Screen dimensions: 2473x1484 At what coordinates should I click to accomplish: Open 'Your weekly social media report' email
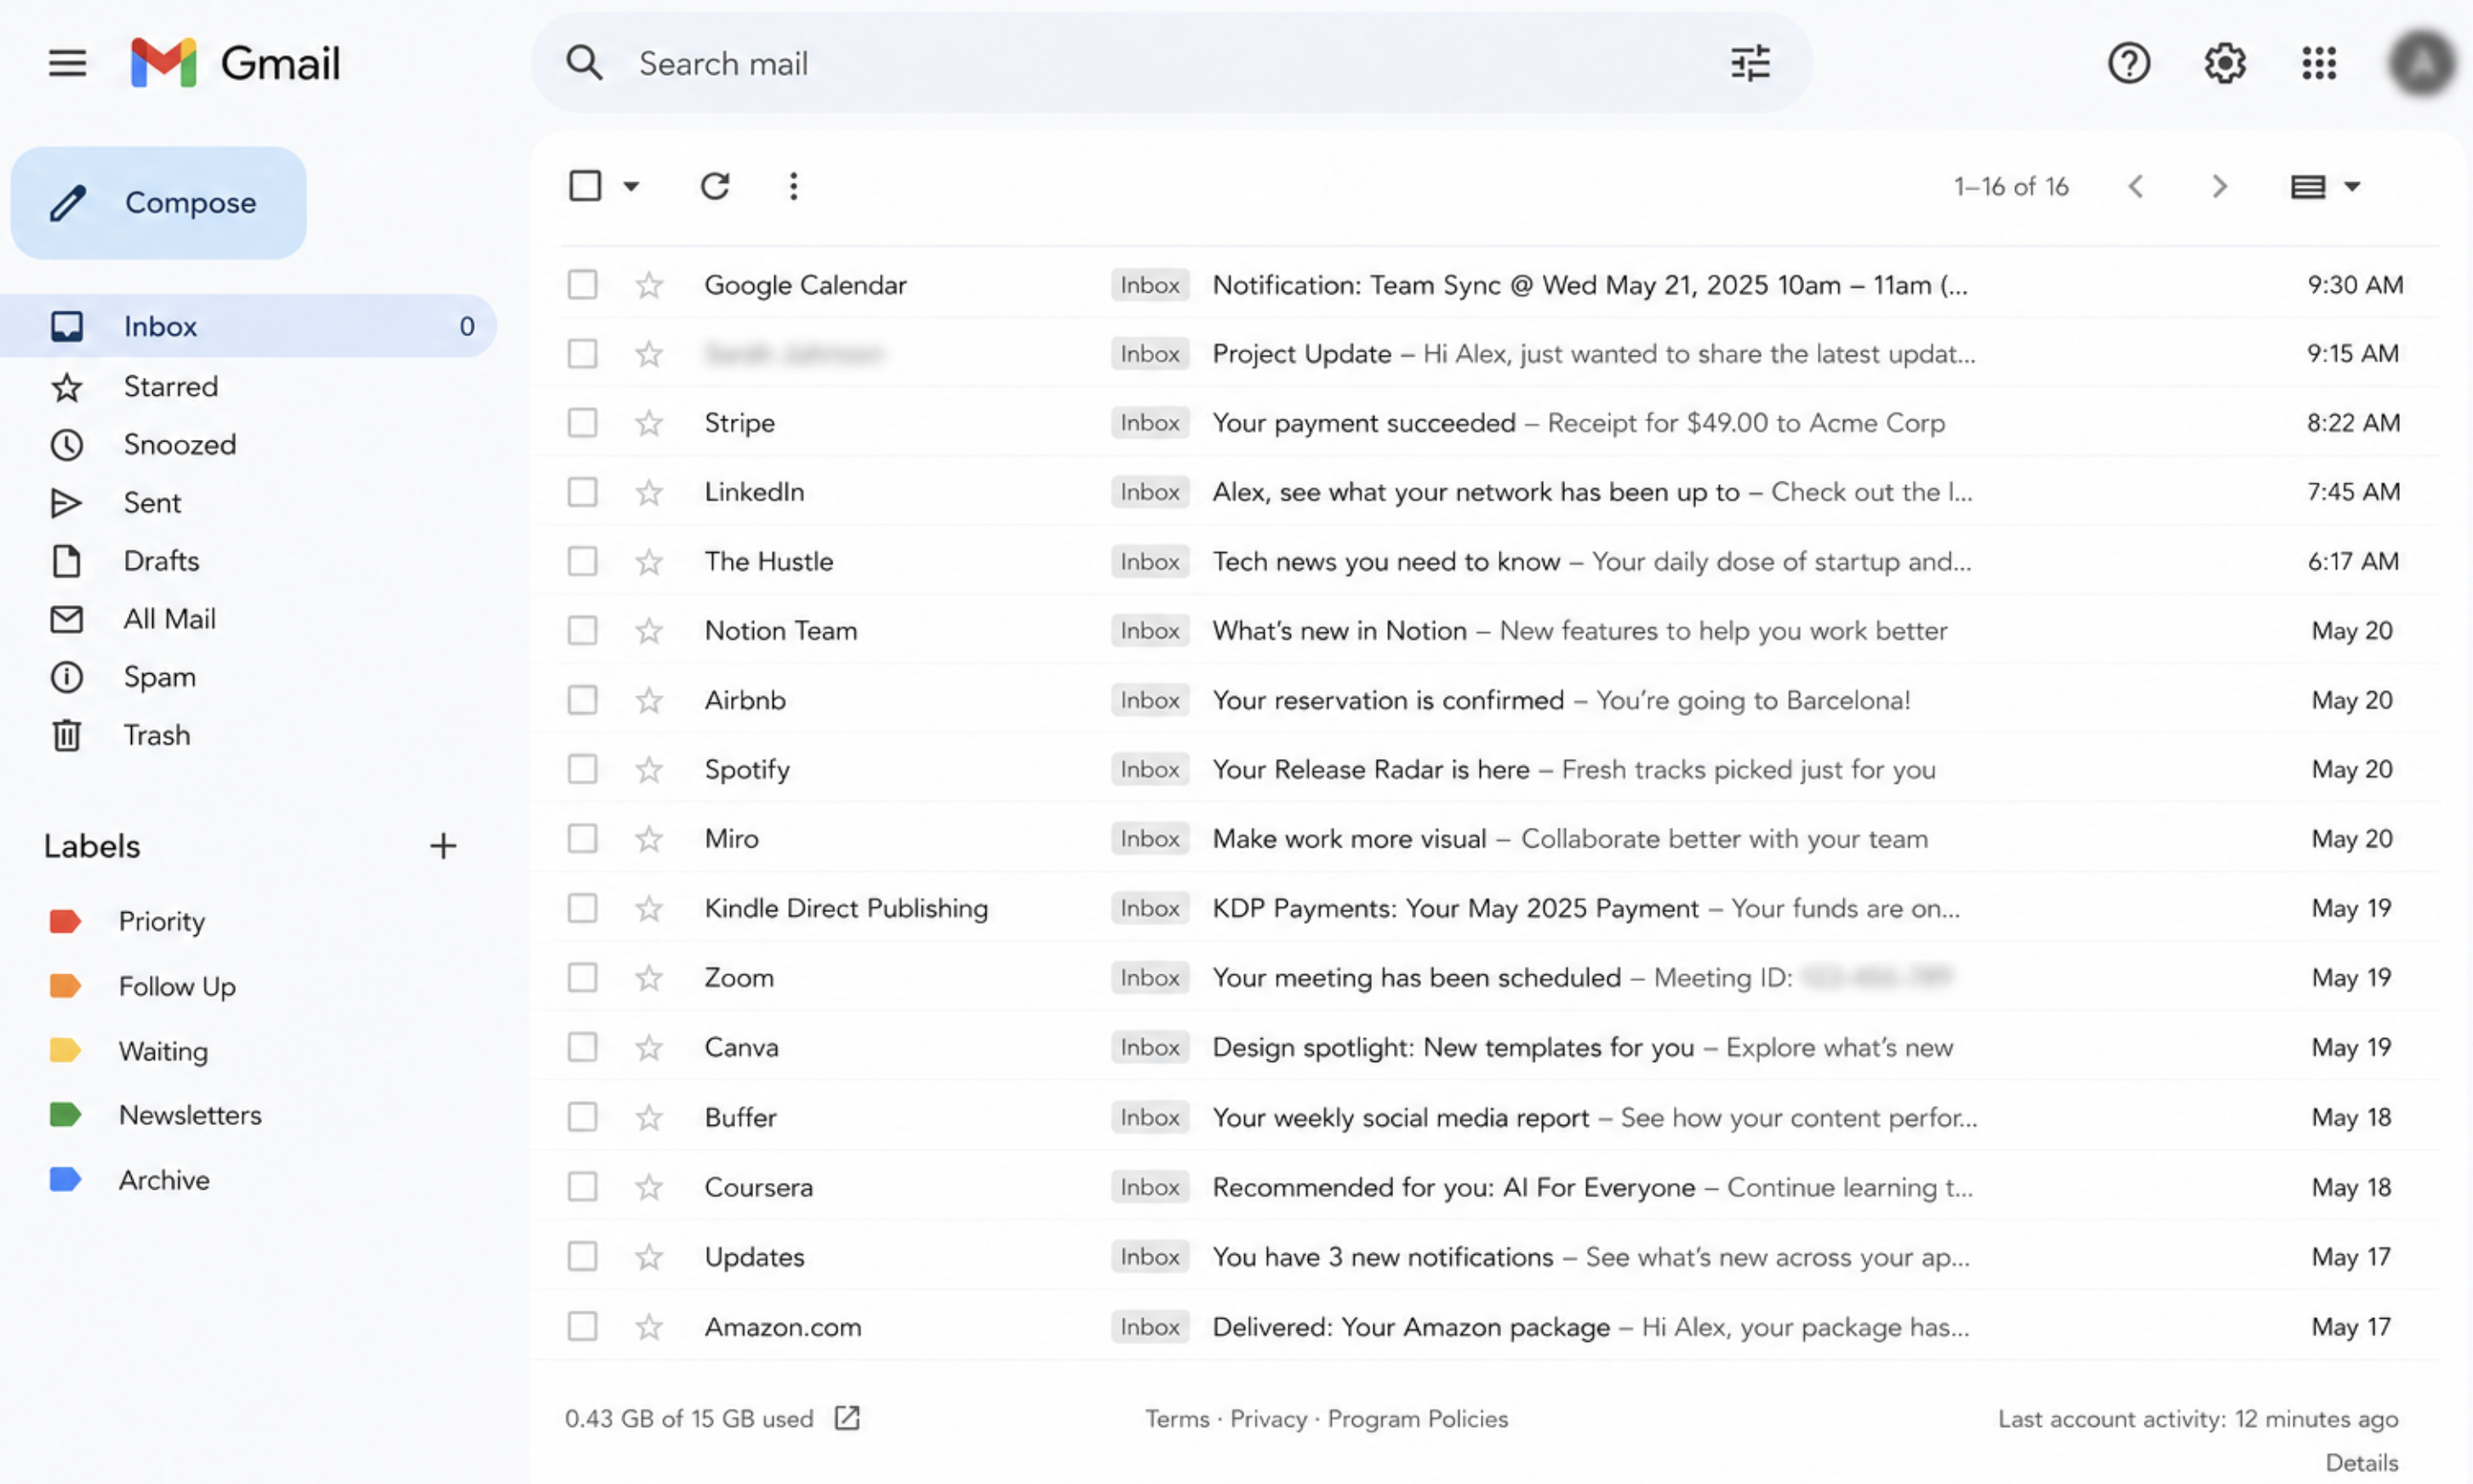coord(1485,1117)
